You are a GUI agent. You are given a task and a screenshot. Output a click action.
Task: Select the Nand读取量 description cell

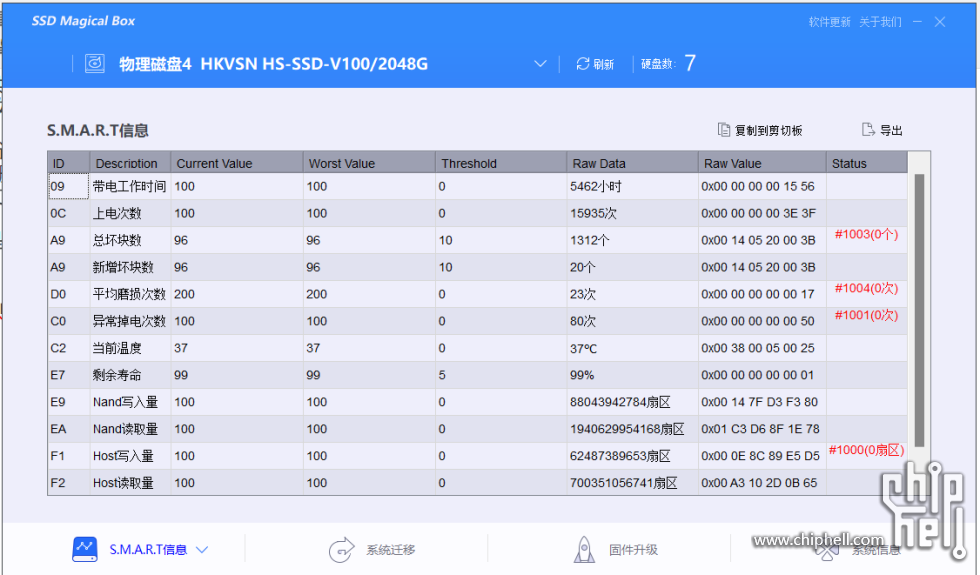130,429
